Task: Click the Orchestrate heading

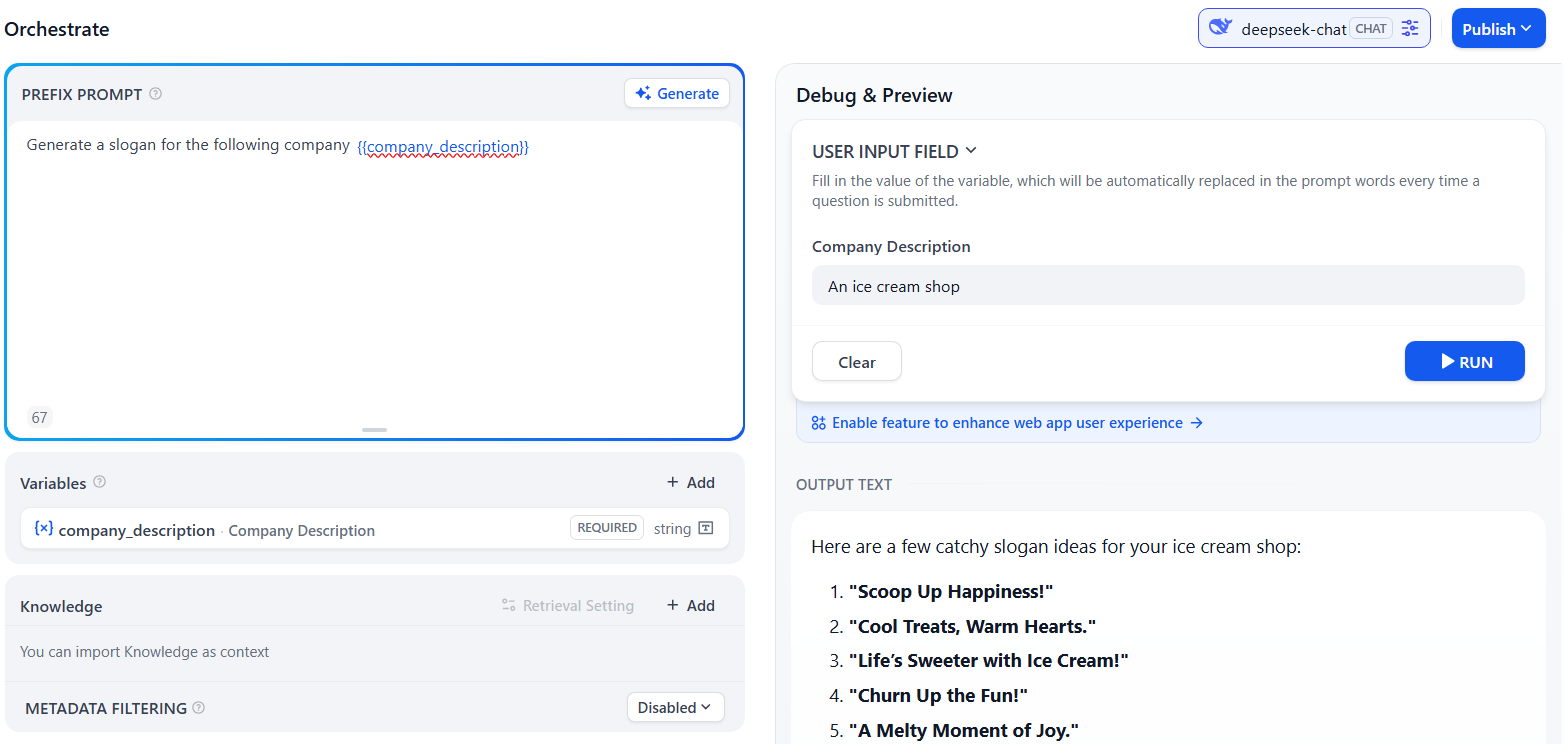Action: coord(57,29)
